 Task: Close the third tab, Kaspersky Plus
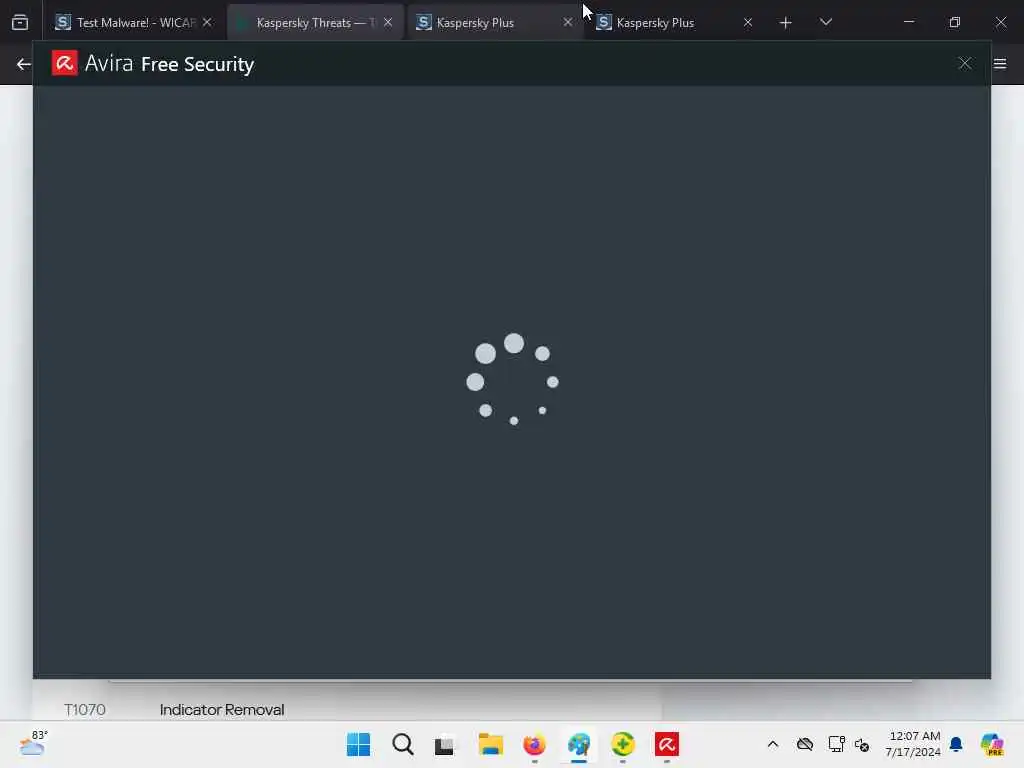tap(568, 22)
